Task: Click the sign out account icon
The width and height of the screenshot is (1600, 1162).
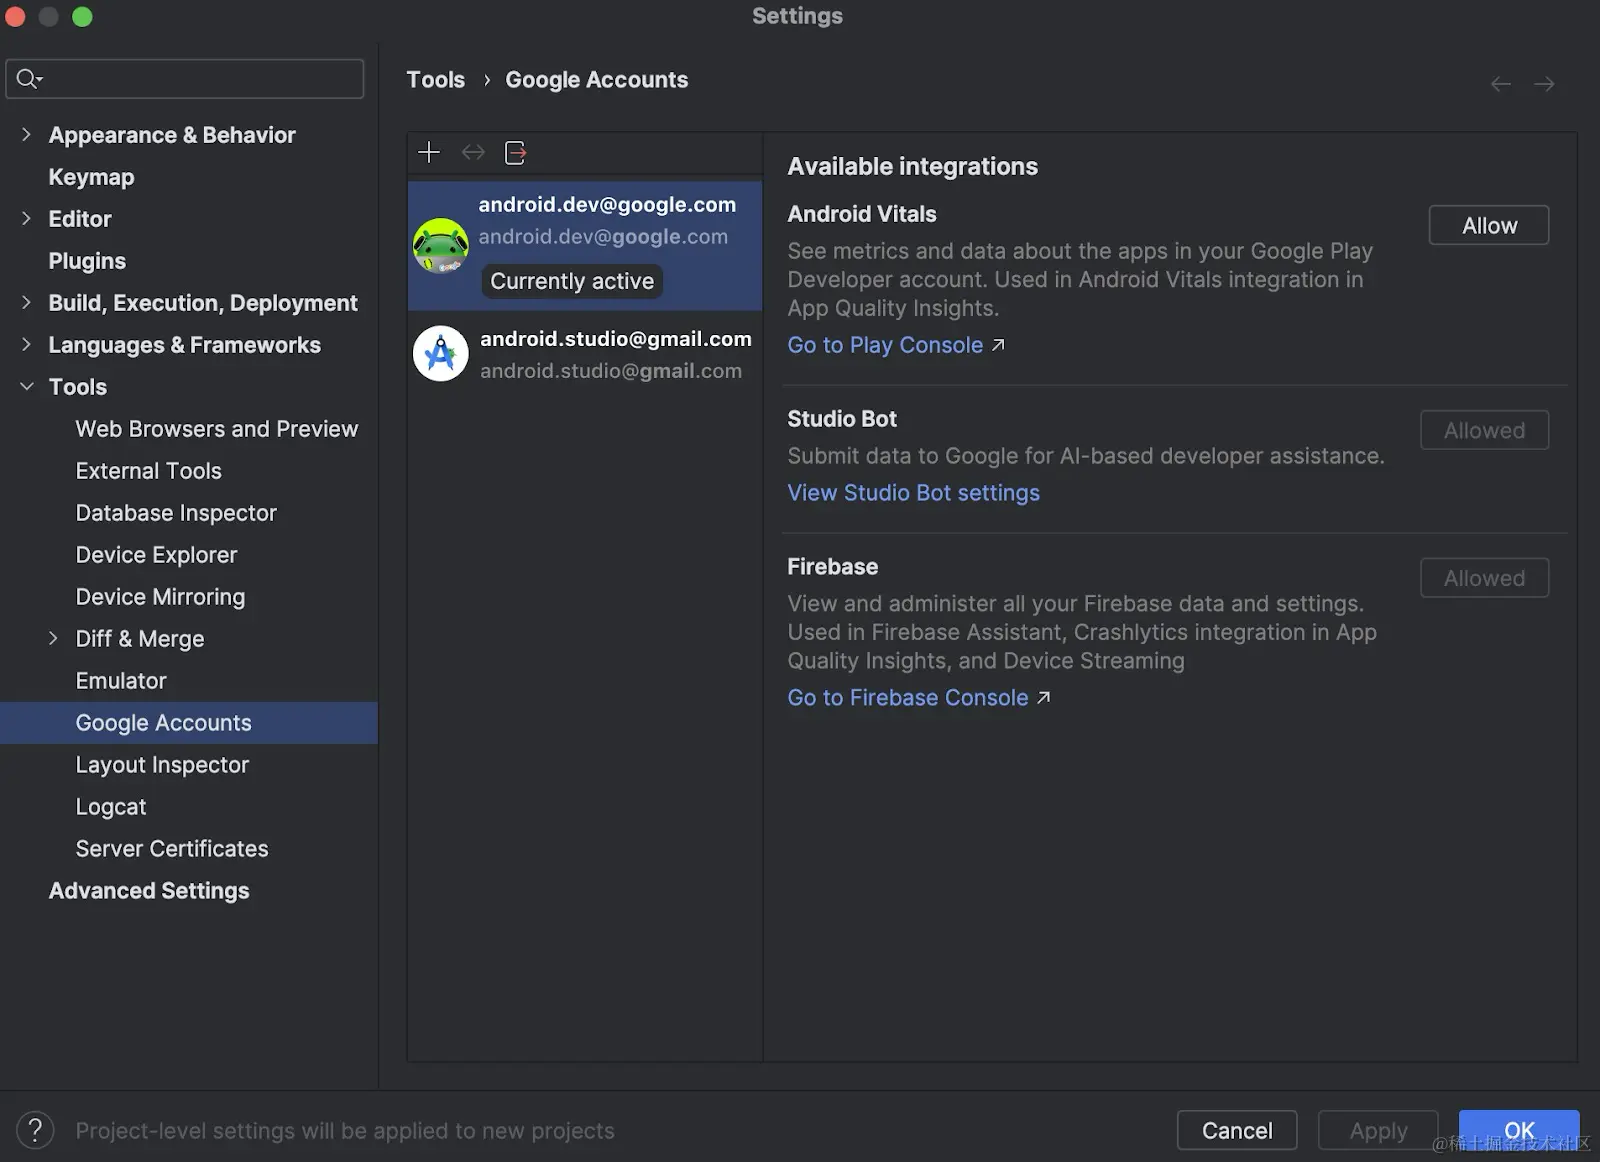Action: (516, 152)
